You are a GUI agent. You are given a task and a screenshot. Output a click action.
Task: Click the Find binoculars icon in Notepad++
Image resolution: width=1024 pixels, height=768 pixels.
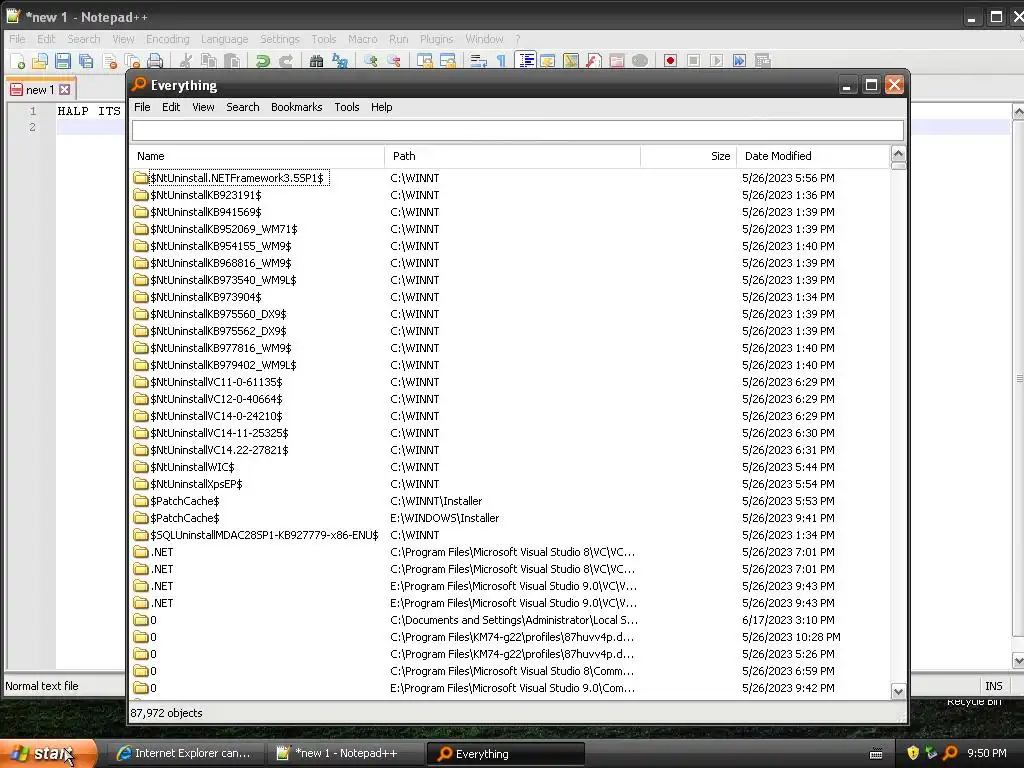click(317, 61)
